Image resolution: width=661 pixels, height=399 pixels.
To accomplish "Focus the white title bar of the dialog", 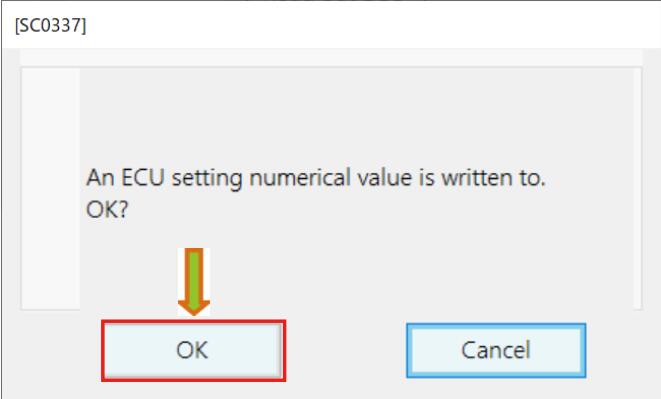I will [x=330, y=25].
